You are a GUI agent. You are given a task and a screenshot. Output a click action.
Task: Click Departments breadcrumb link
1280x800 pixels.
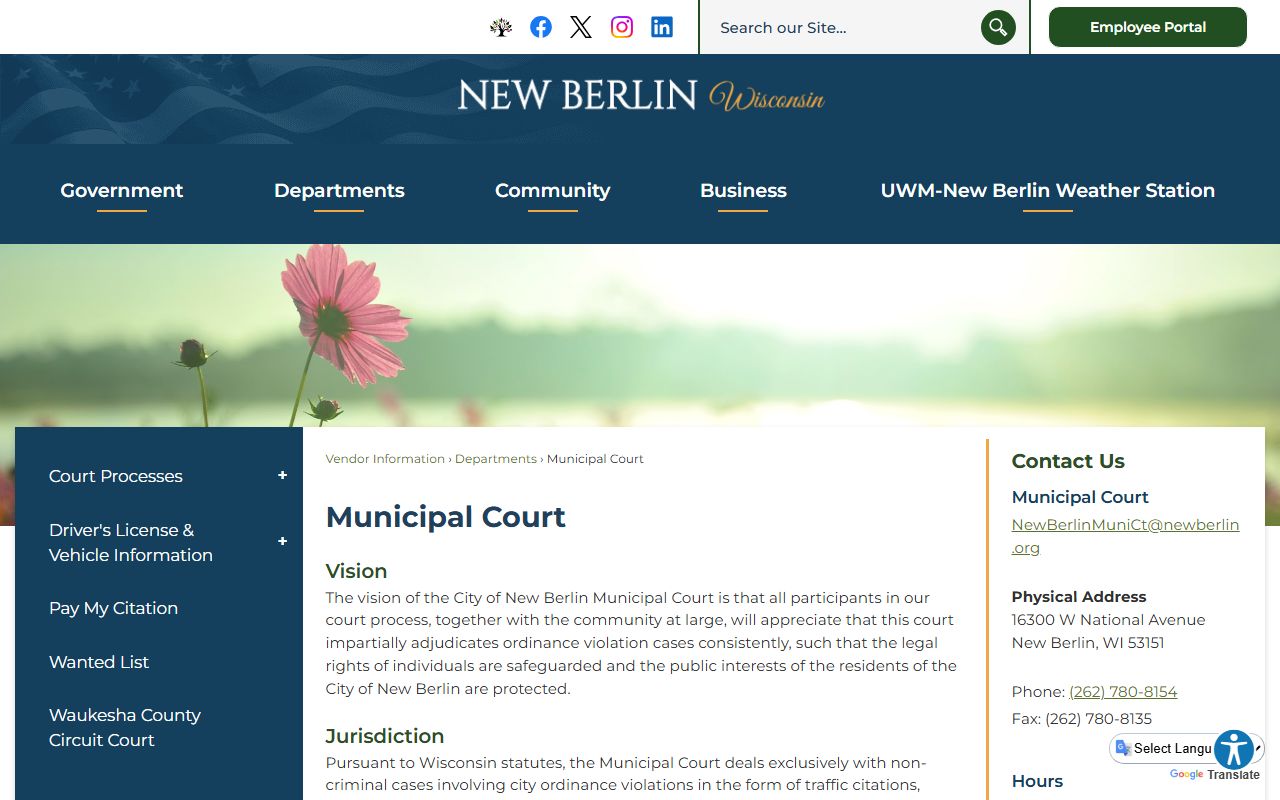496,459
